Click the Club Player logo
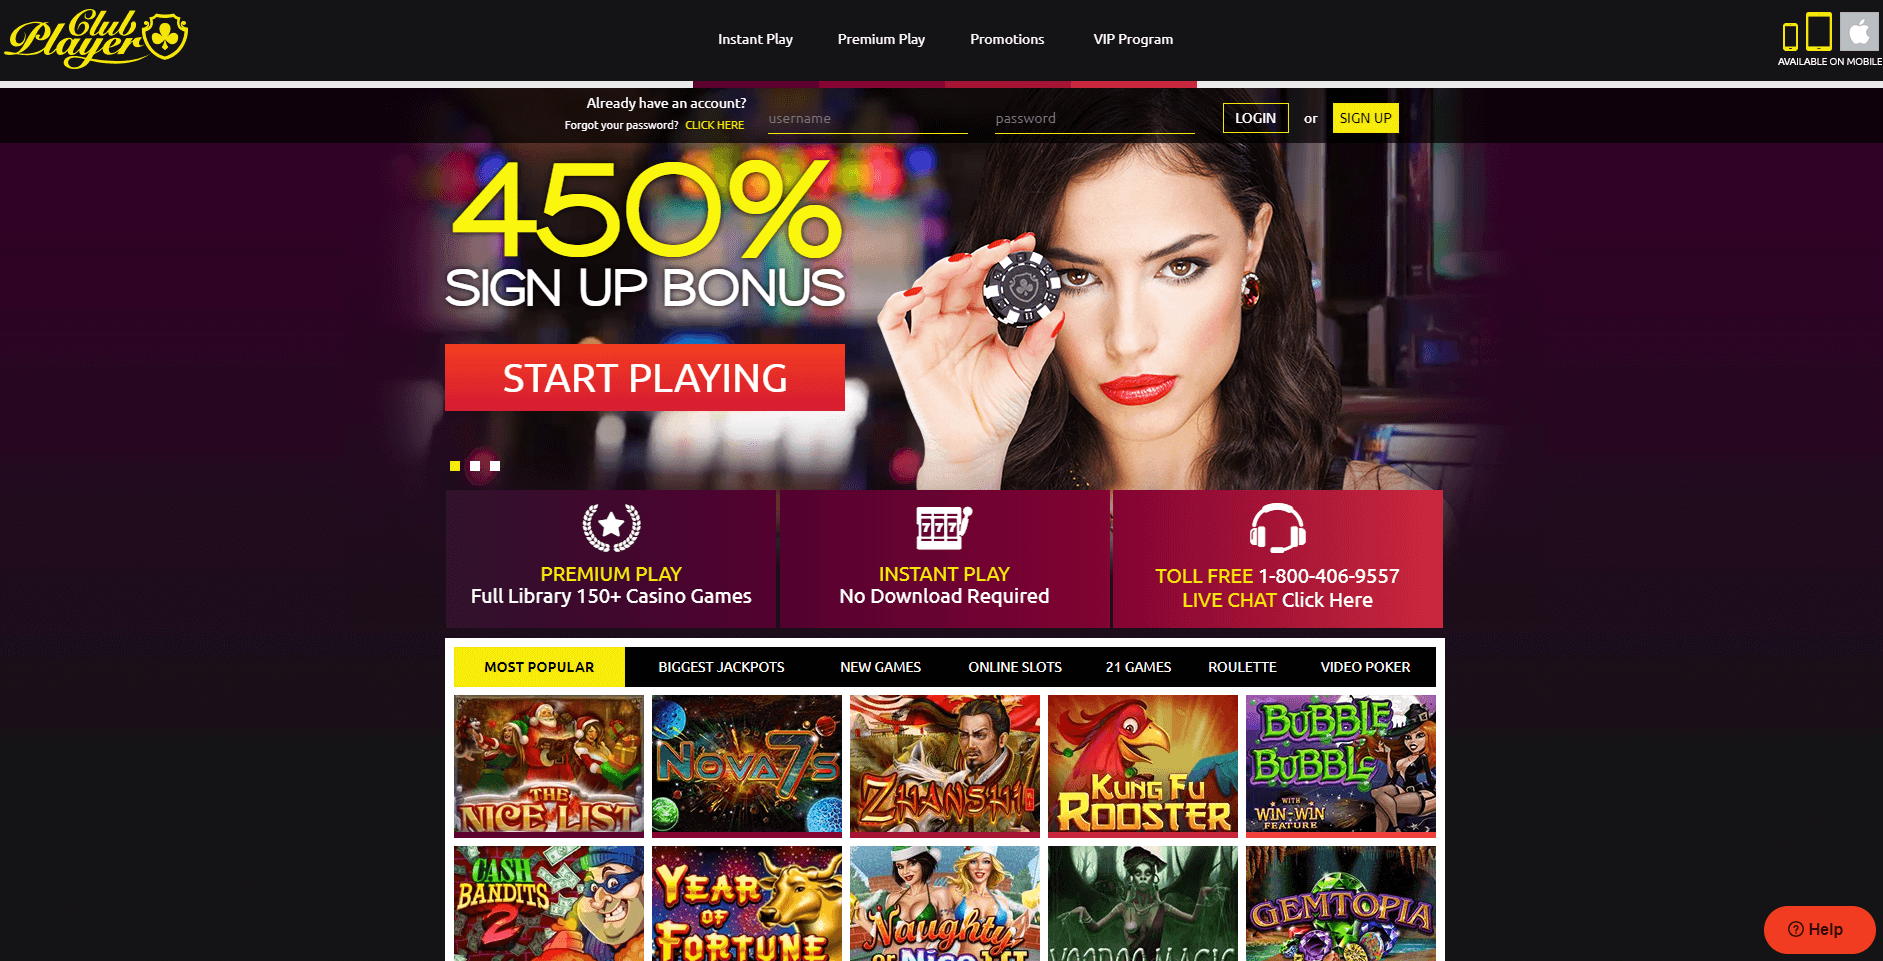 96,39
